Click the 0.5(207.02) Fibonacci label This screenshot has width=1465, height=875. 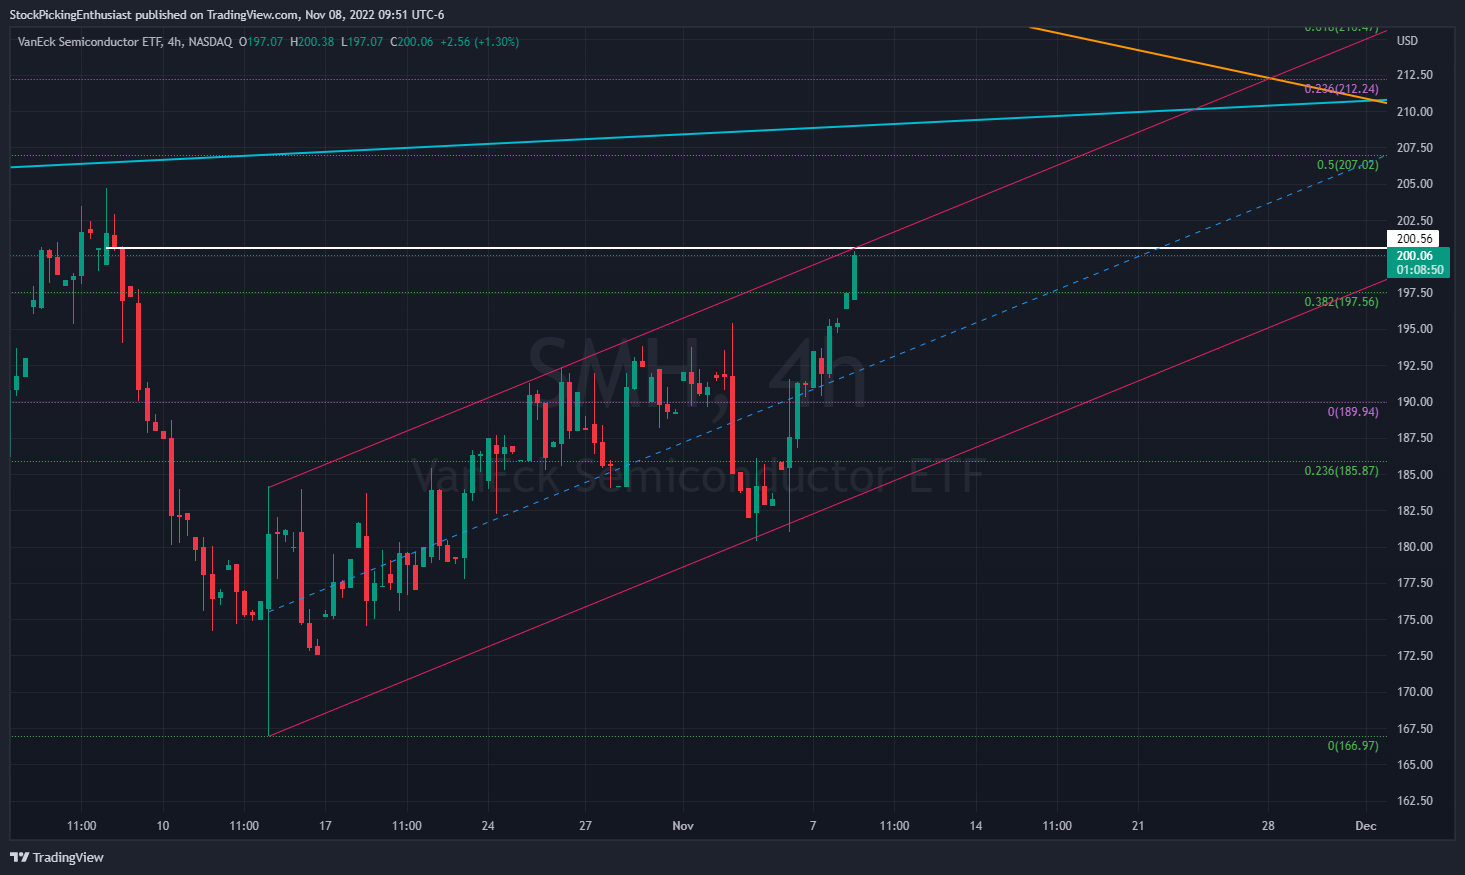[1347, 165]
